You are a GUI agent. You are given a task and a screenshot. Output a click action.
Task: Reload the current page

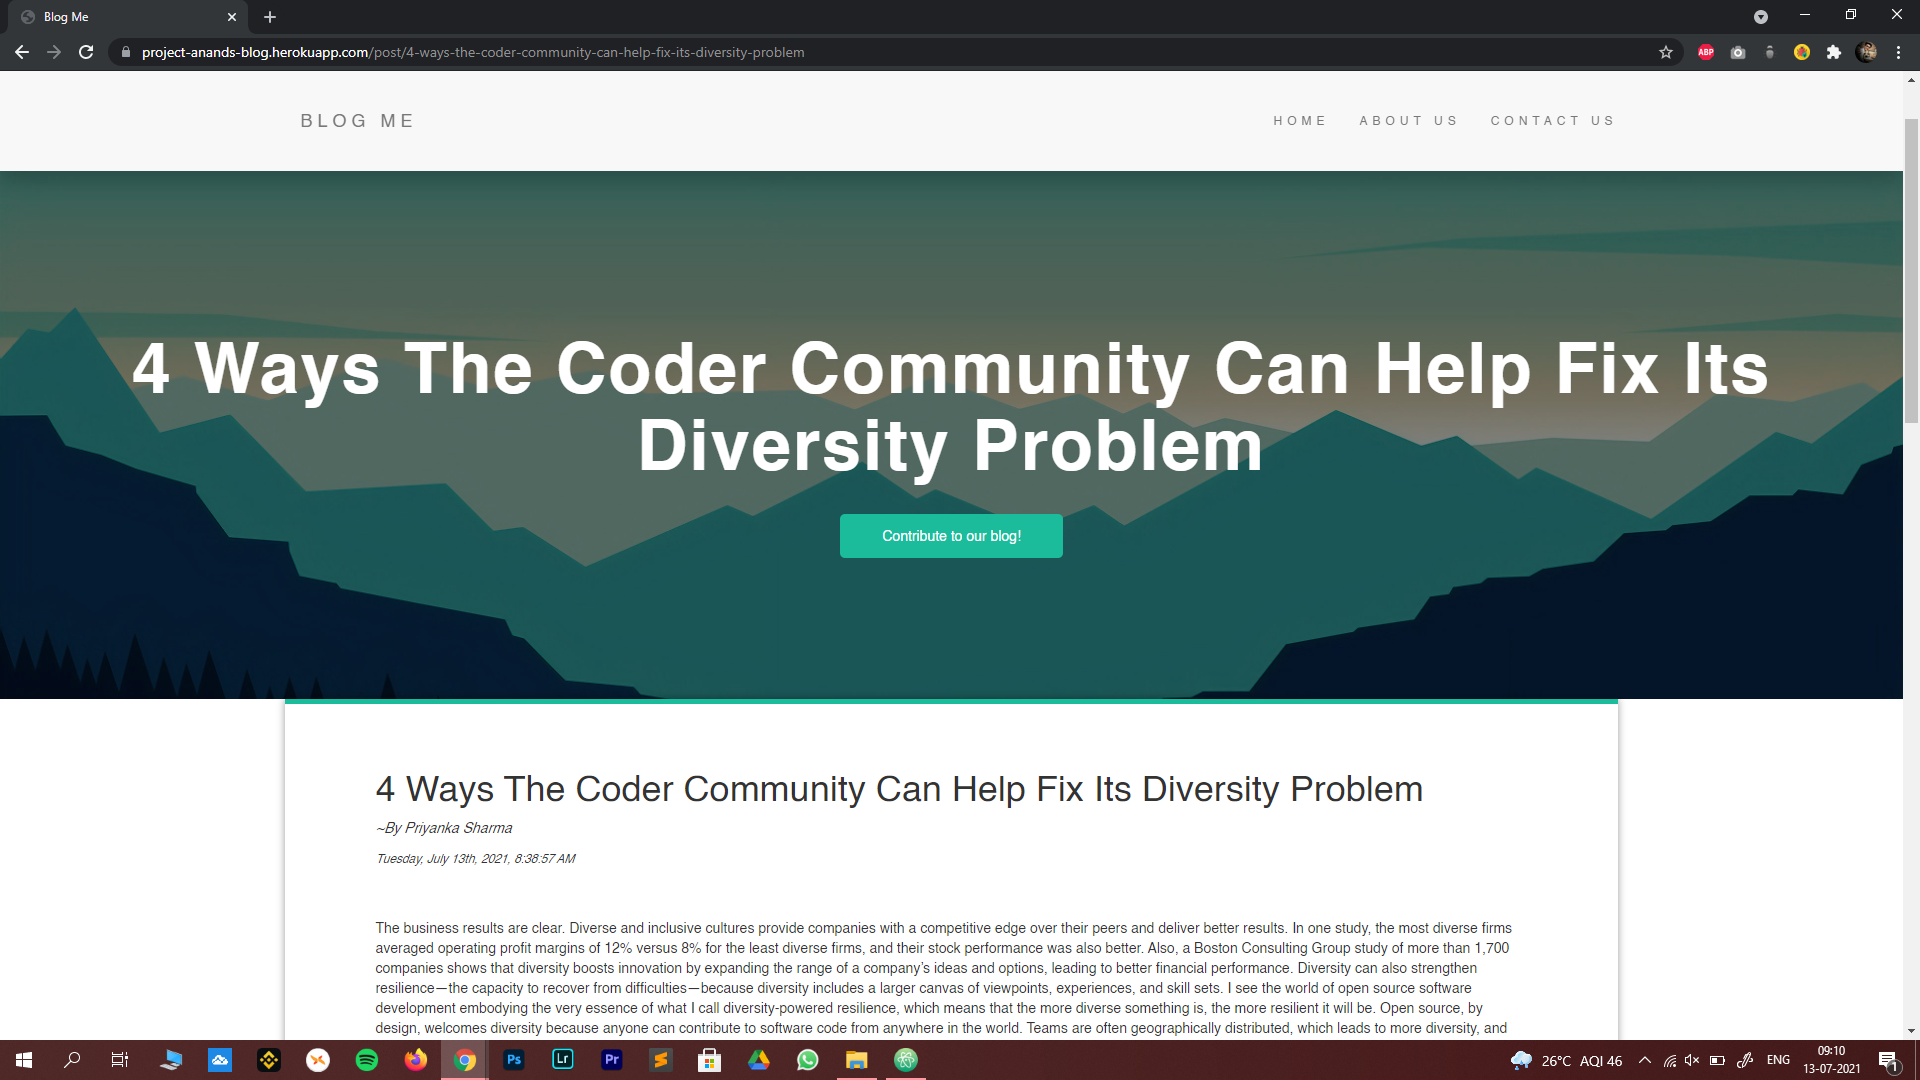[x=86, y=52]
